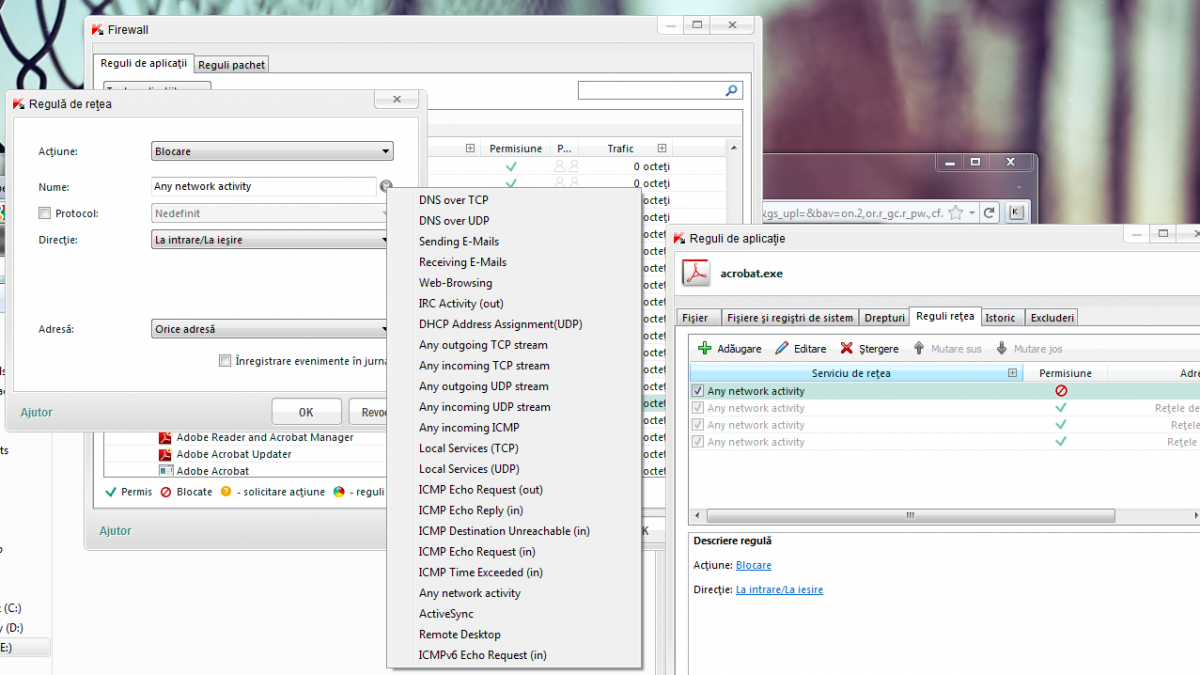This screenshot has height=675, width=1200.
Task: Click the up arrow of Firewall list scrollbar
Action: [734, 148]
